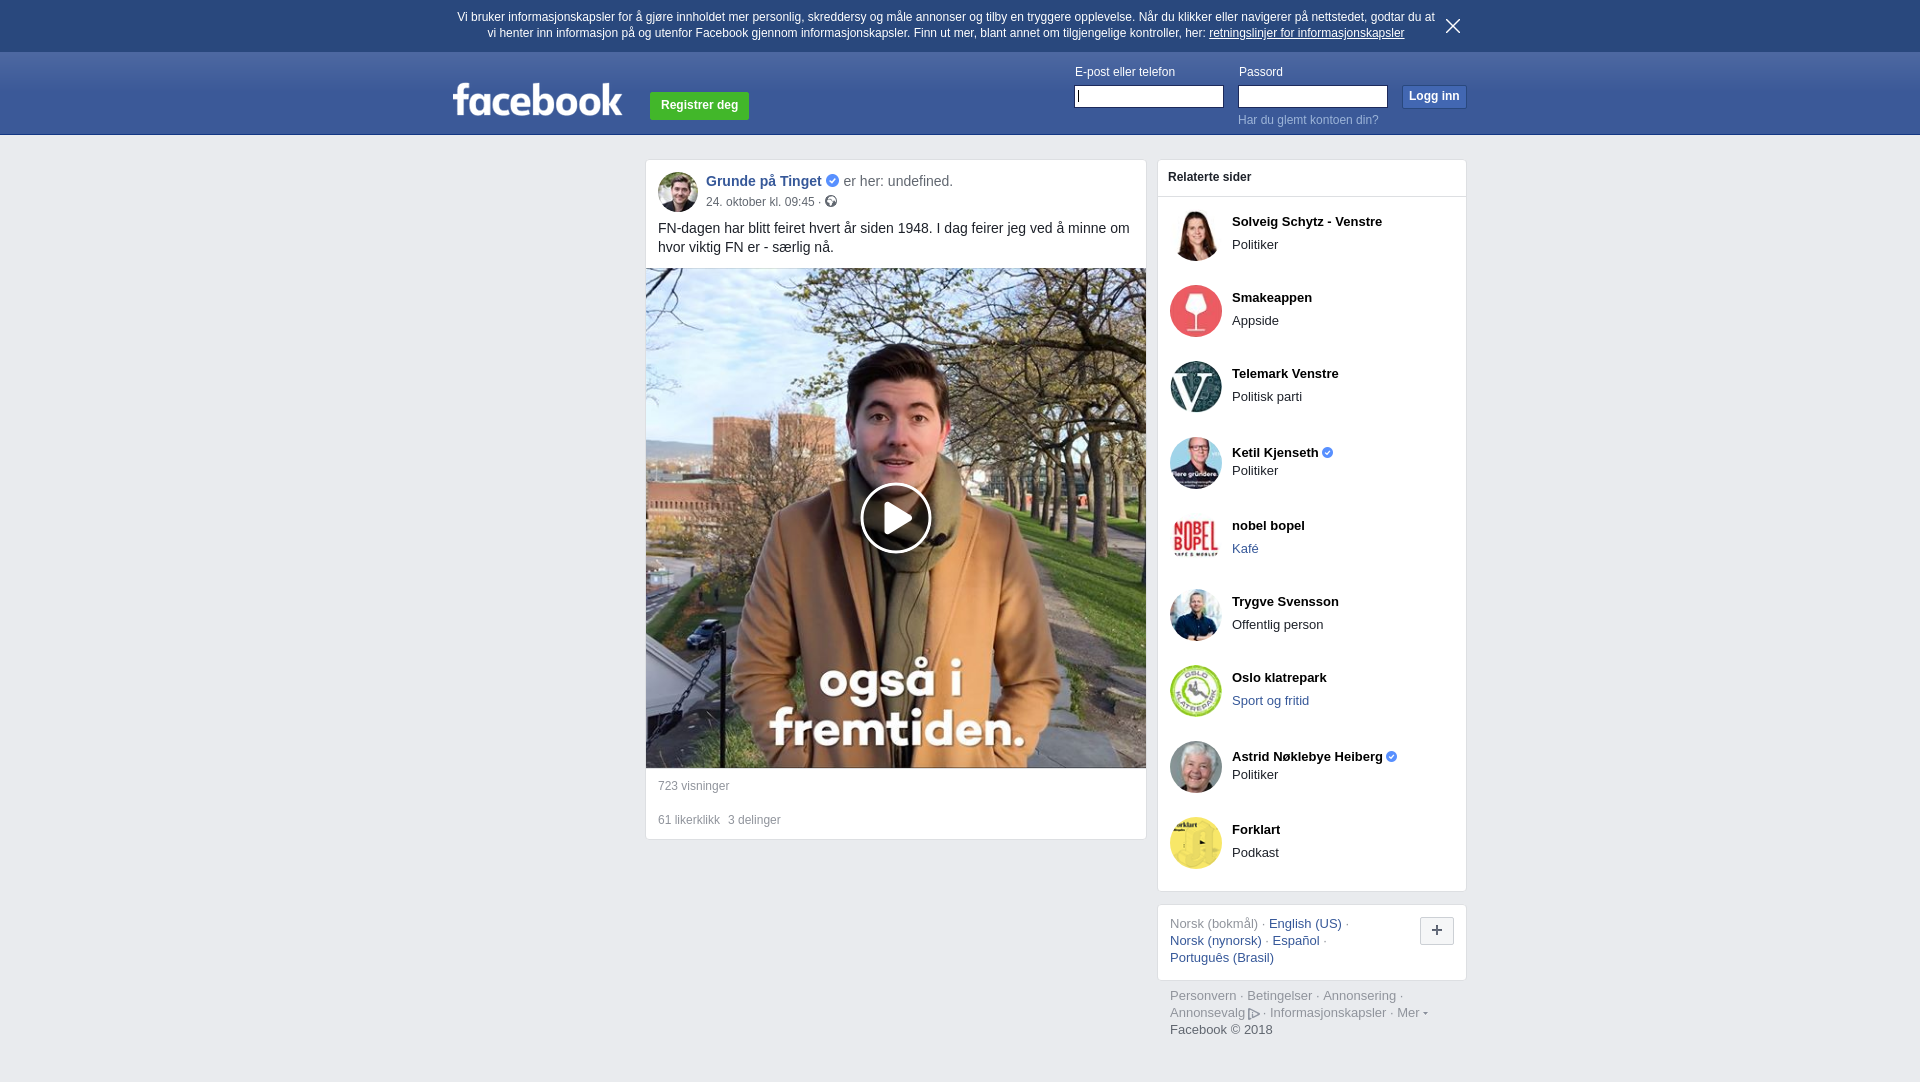Open the nobel bopel page link

pyautogui.click(x=1268, y=526)
